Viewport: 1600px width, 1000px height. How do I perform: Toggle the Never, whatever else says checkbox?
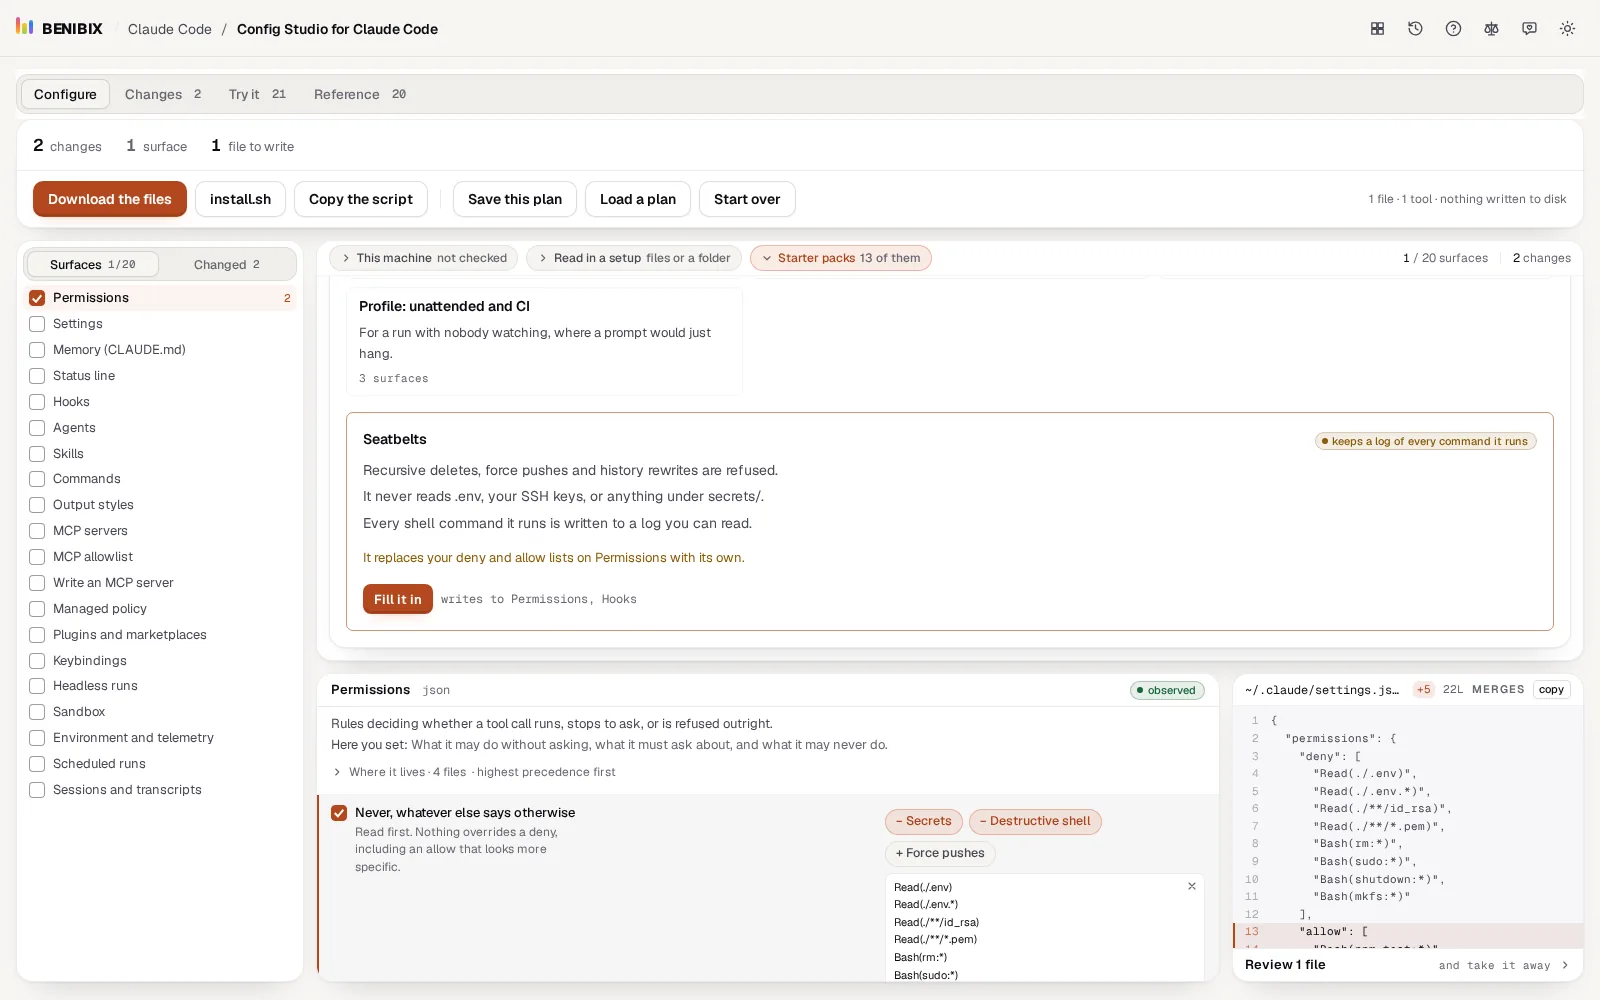[339, 813]
